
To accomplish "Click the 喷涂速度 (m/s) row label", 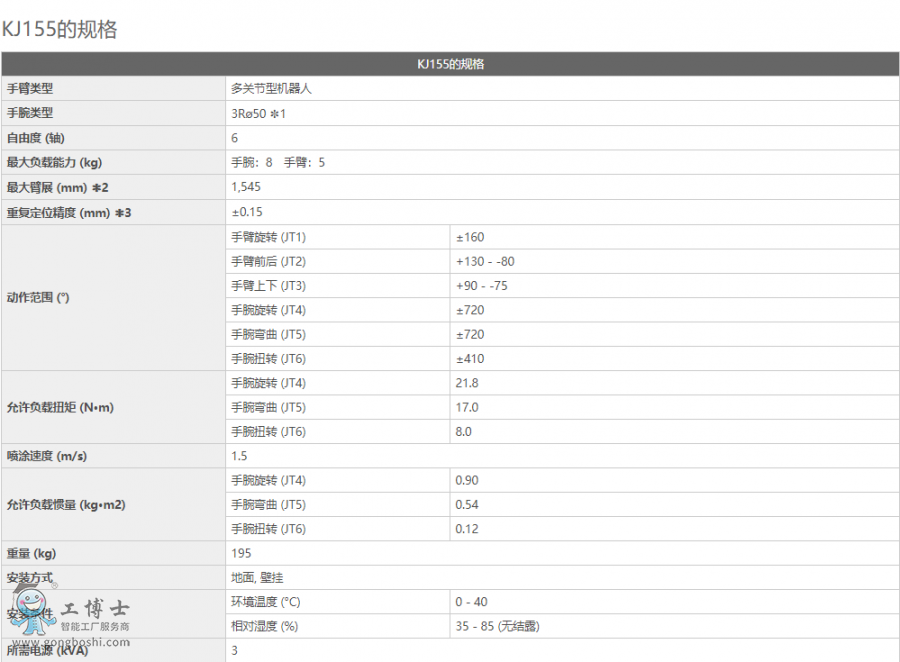I will point(47,456).
